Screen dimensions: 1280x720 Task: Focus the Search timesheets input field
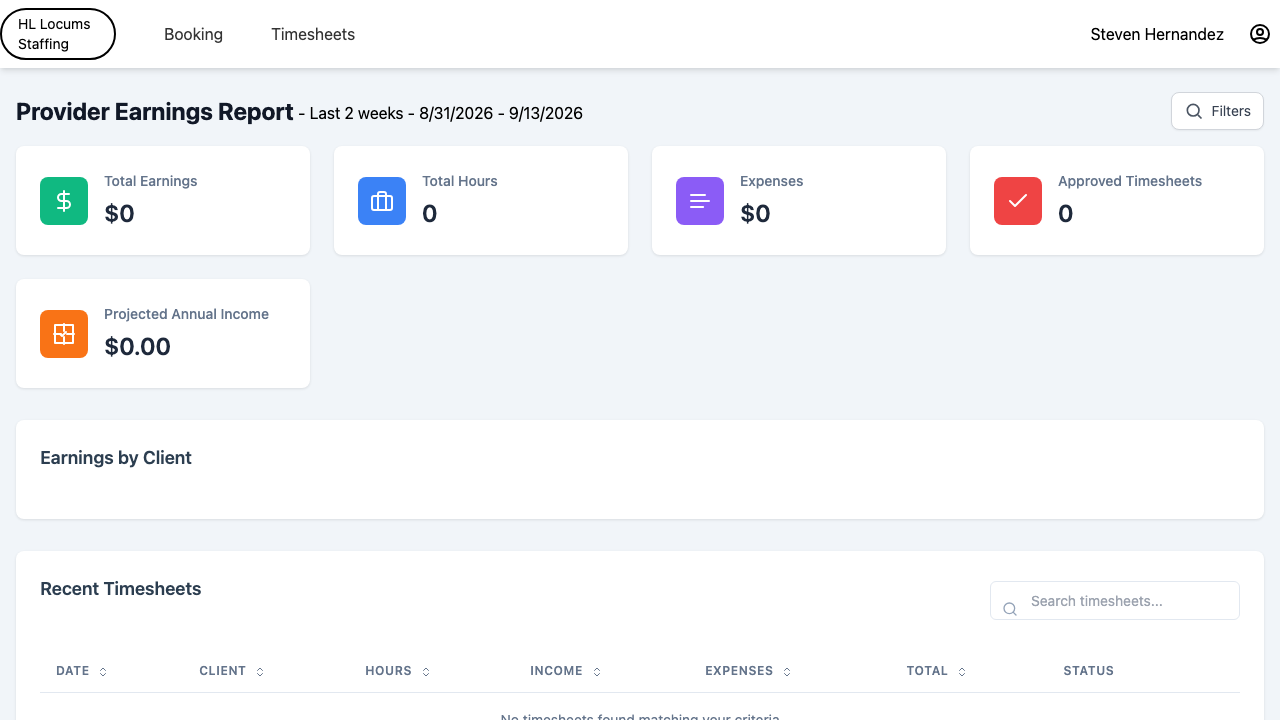tap(1115, 601)
